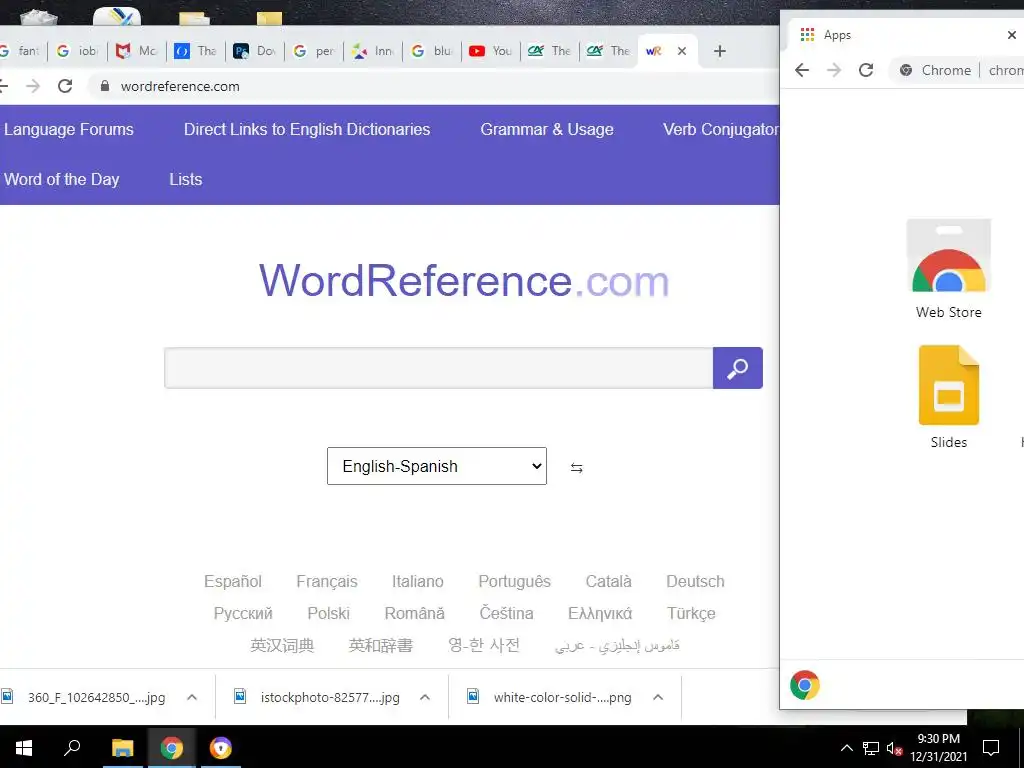Open the Windows Start menu

pyautogui.click(x=24, y=748)
